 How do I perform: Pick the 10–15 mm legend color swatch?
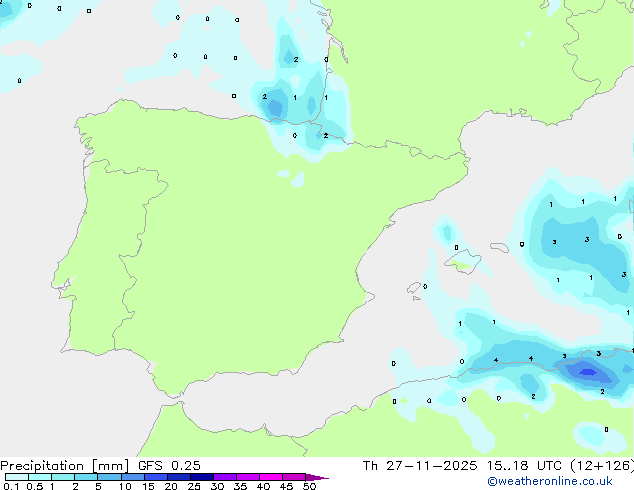coord(132,477)
